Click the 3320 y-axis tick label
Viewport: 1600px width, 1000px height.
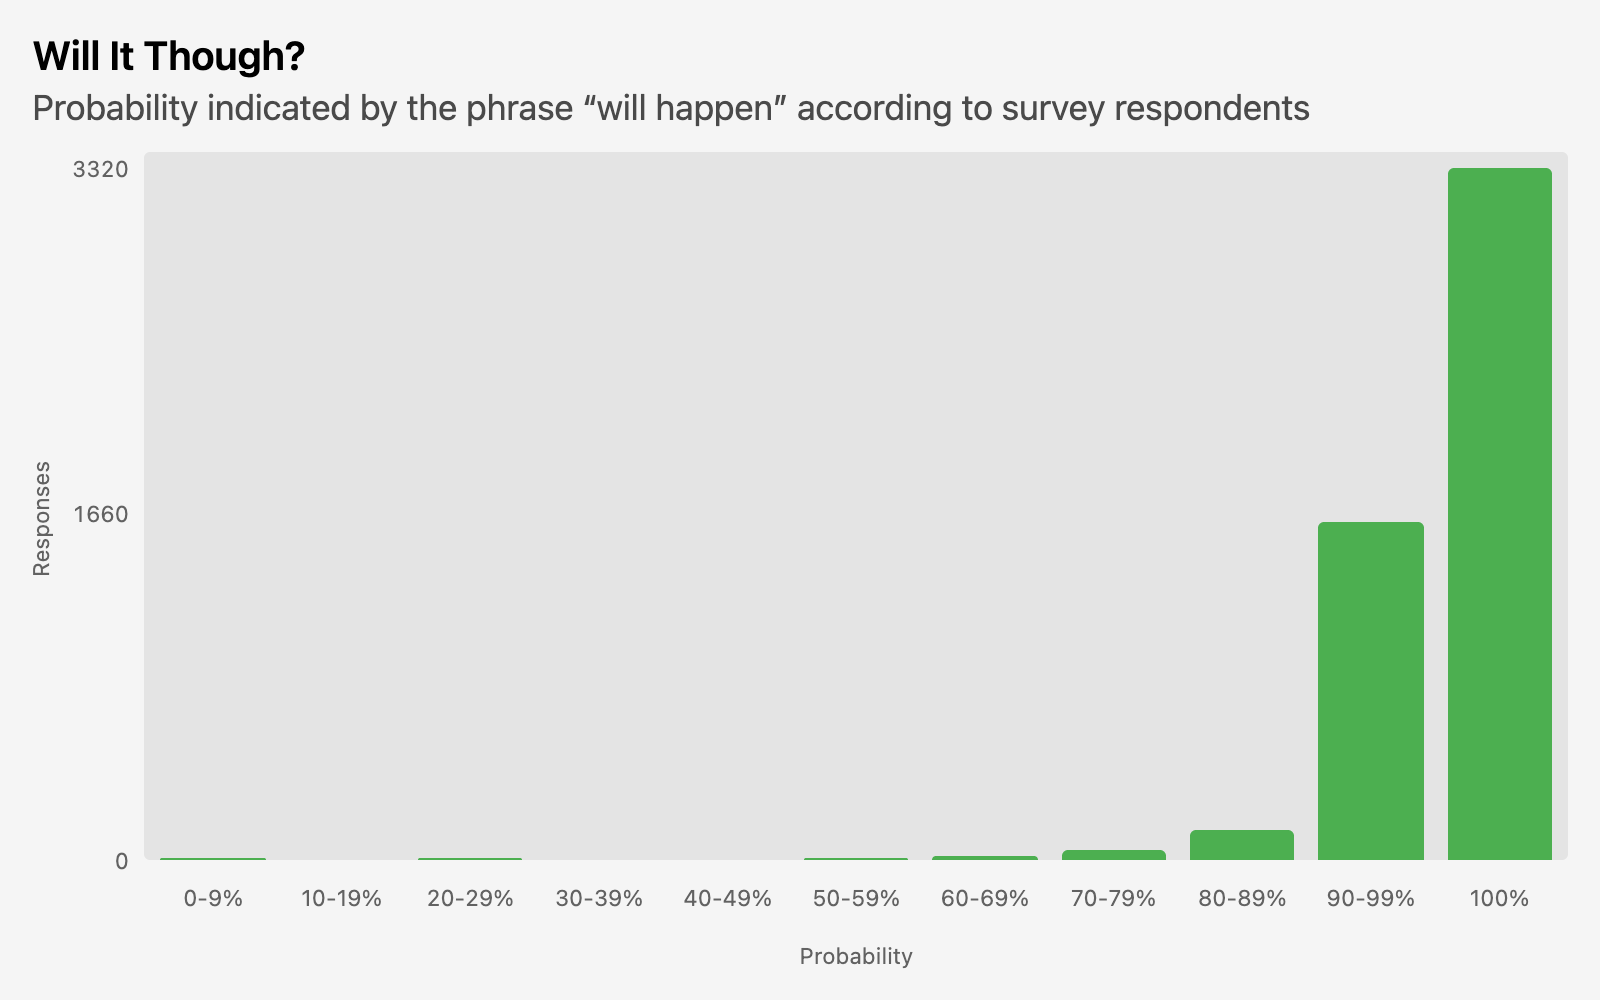(x=100, y=170)
